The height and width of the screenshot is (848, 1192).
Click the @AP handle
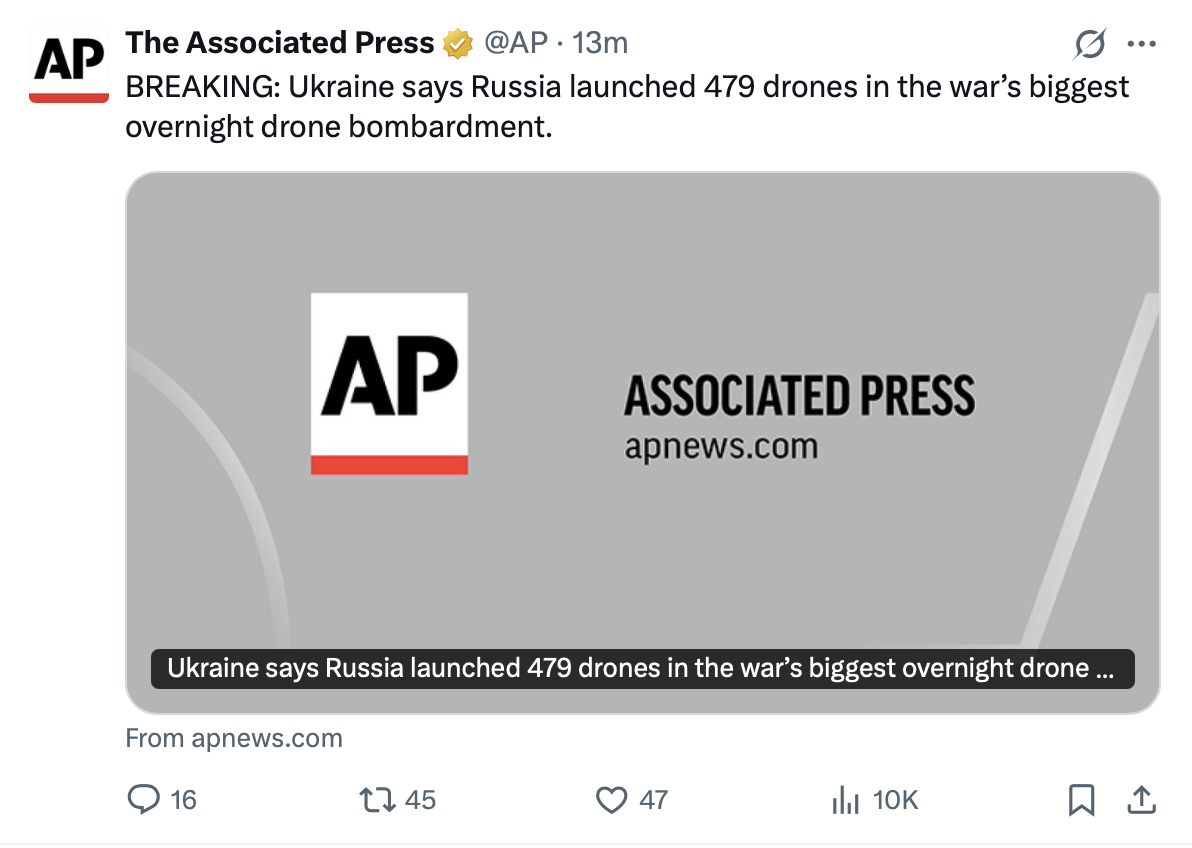(x=516, y=43)
